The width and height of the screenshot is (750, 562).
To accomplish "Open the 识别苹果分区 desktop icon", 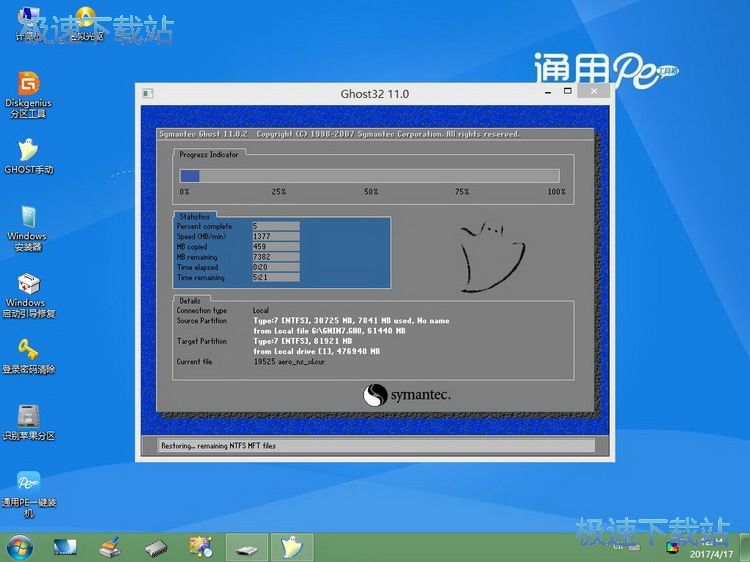I will [x=29, y=423].
